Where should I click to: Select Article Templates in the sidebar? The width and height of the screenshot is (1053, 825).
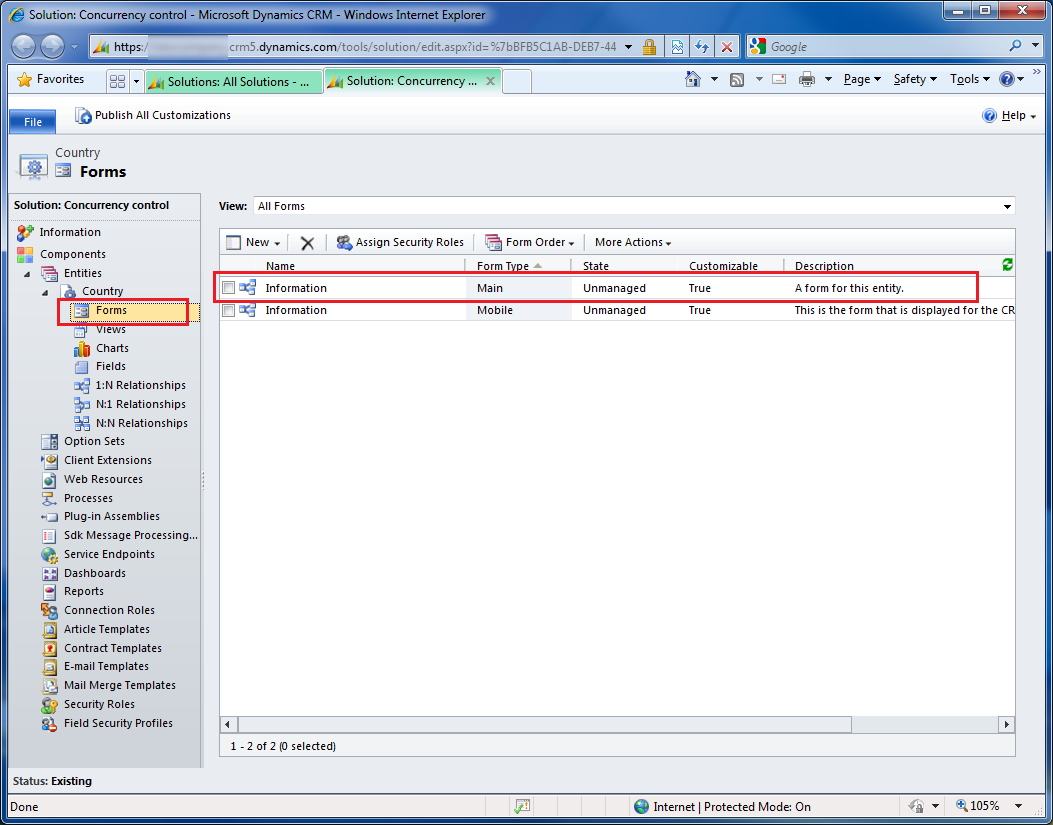107,629
